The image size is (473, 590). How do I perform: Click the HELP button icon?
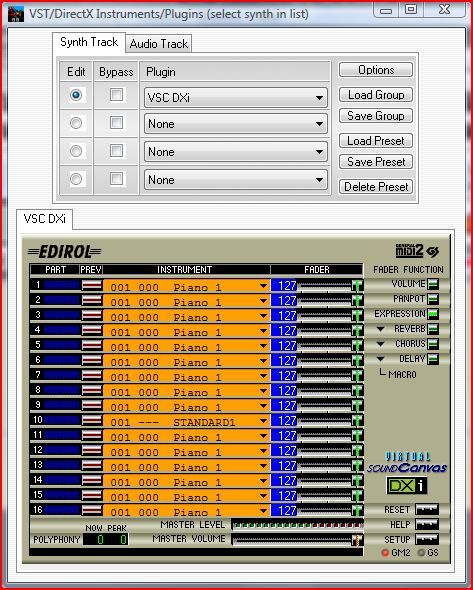[x=427, y=525]
